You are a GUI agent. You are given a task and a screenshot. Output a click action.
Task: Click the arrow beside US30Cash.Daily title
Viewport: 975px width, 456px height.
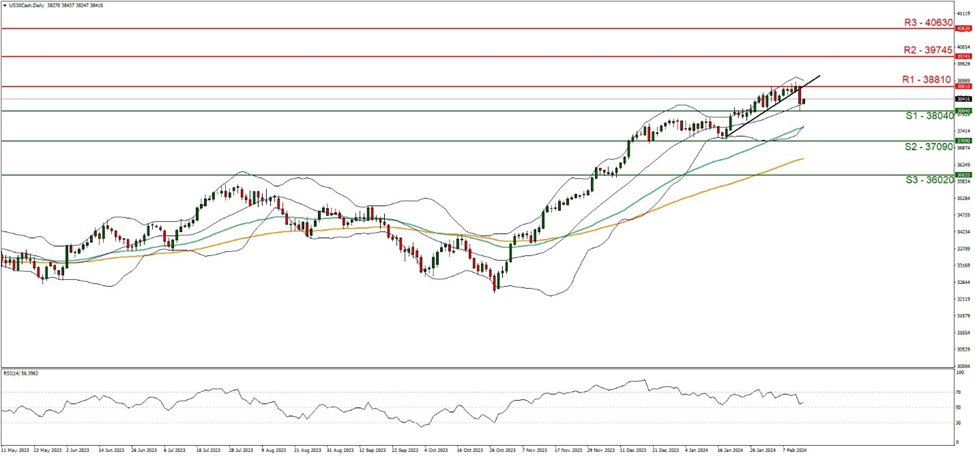point(4,6)
